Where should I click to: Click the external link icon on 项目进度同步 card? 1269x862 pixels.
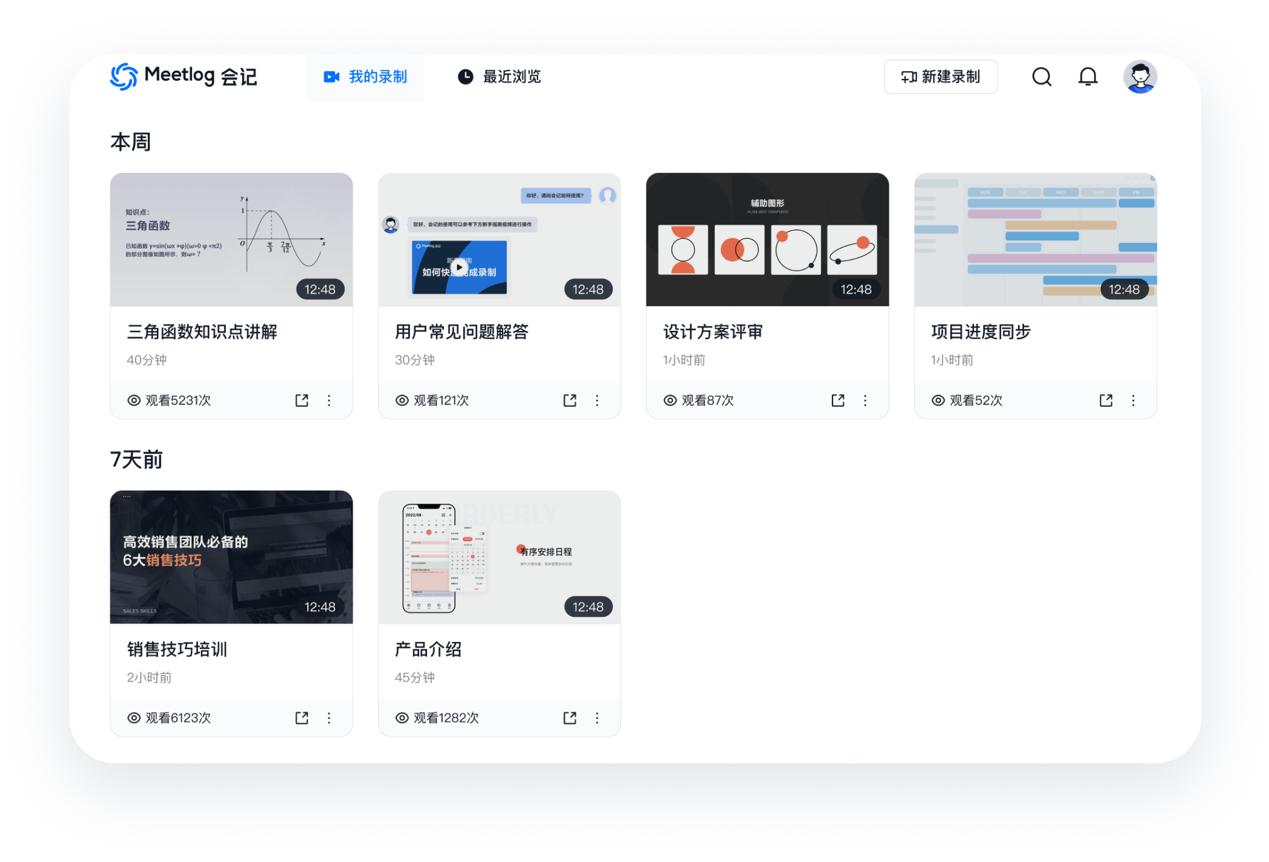1104,400
